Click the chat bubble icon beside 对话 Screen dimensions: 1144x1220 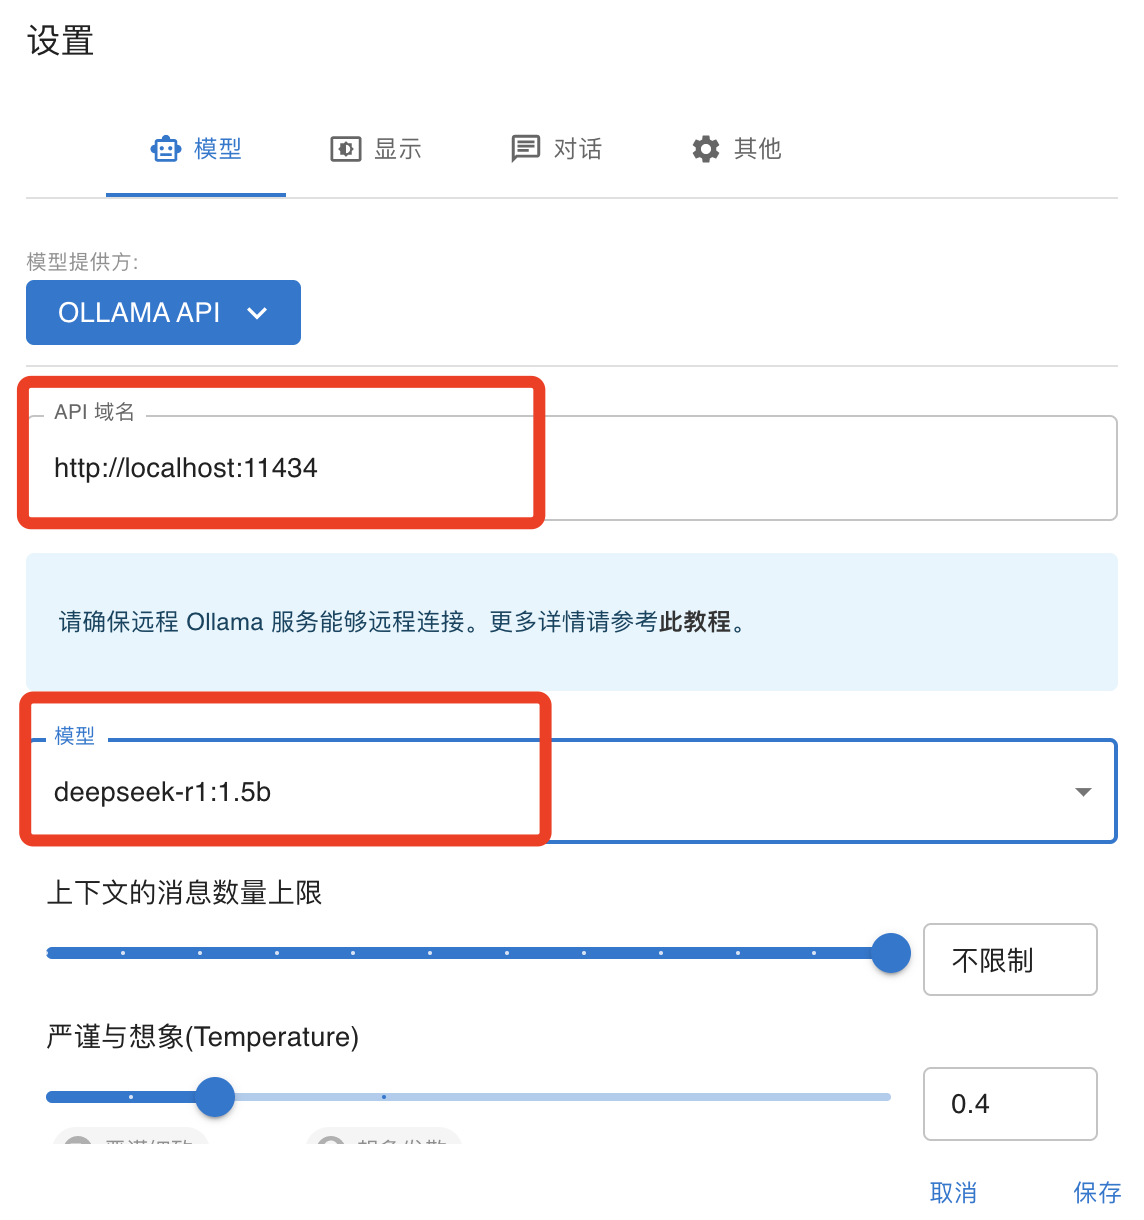click(x=526, y=149)
